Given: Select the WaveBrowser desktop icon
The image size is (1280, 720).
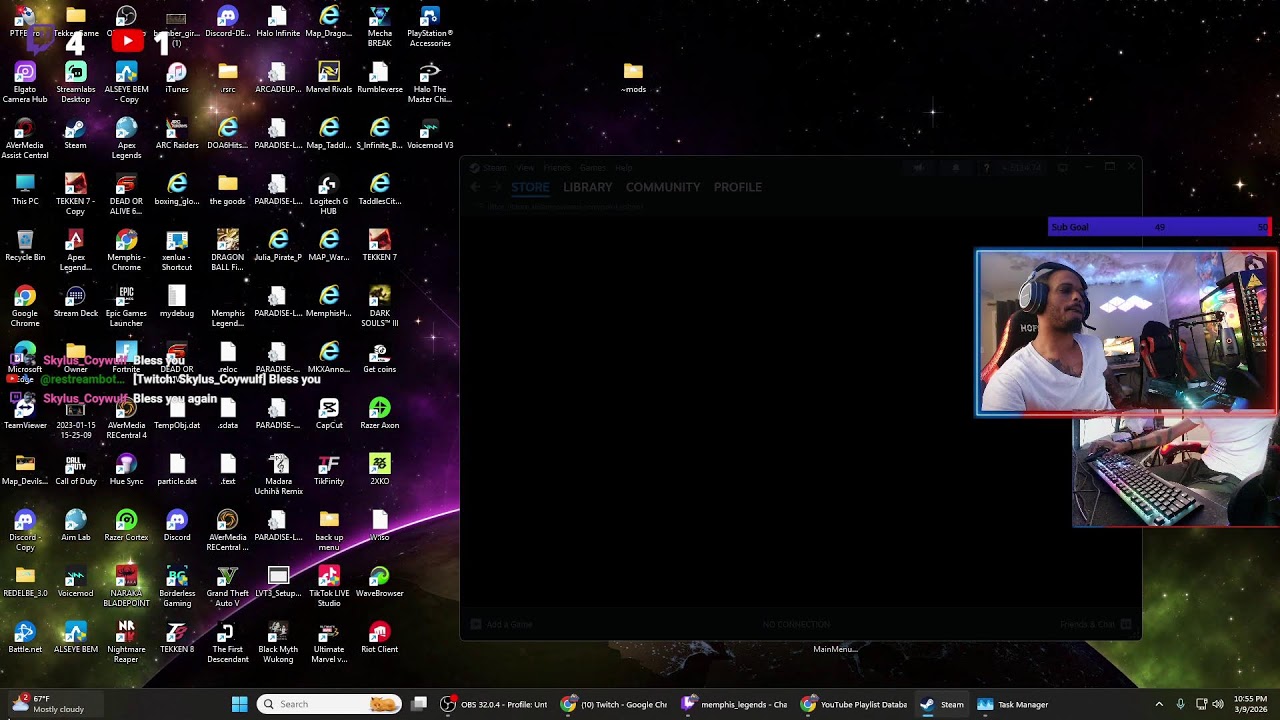Looking at the screenshot, I should (379, 582).
